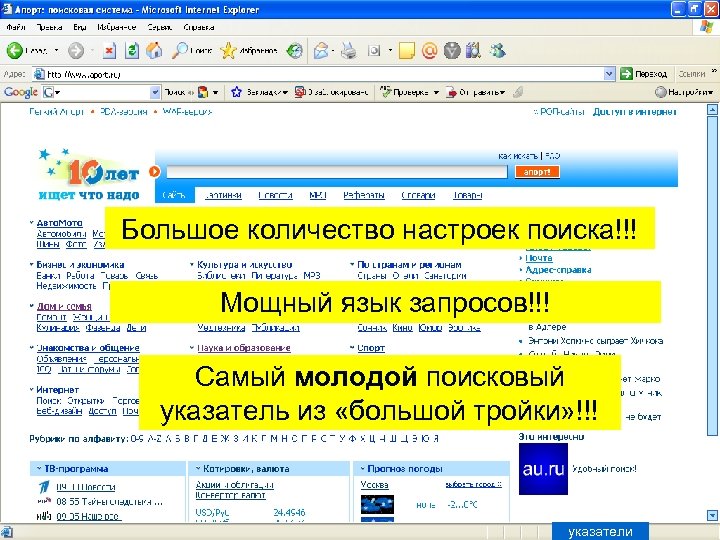
Task: Refresh the page using the toolbar icon
Action: (x=132, y=50)
